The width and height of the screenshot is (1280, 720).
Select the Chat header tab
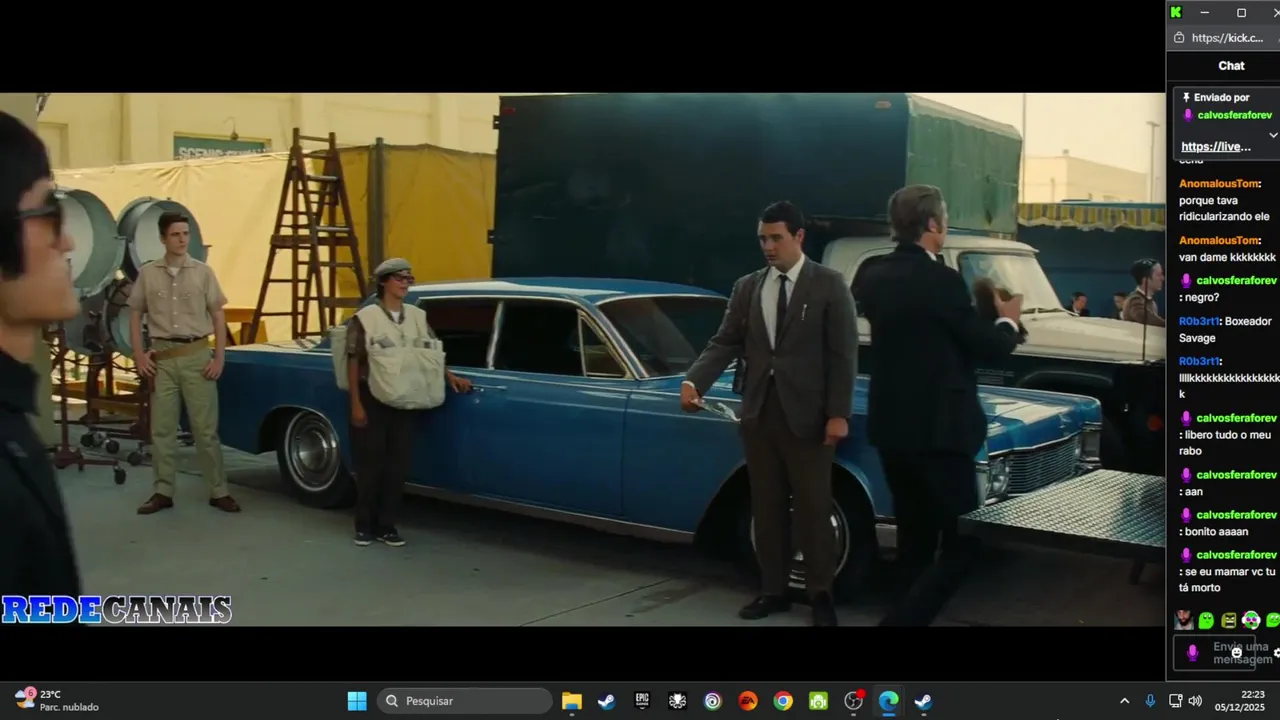point(1231,66)
